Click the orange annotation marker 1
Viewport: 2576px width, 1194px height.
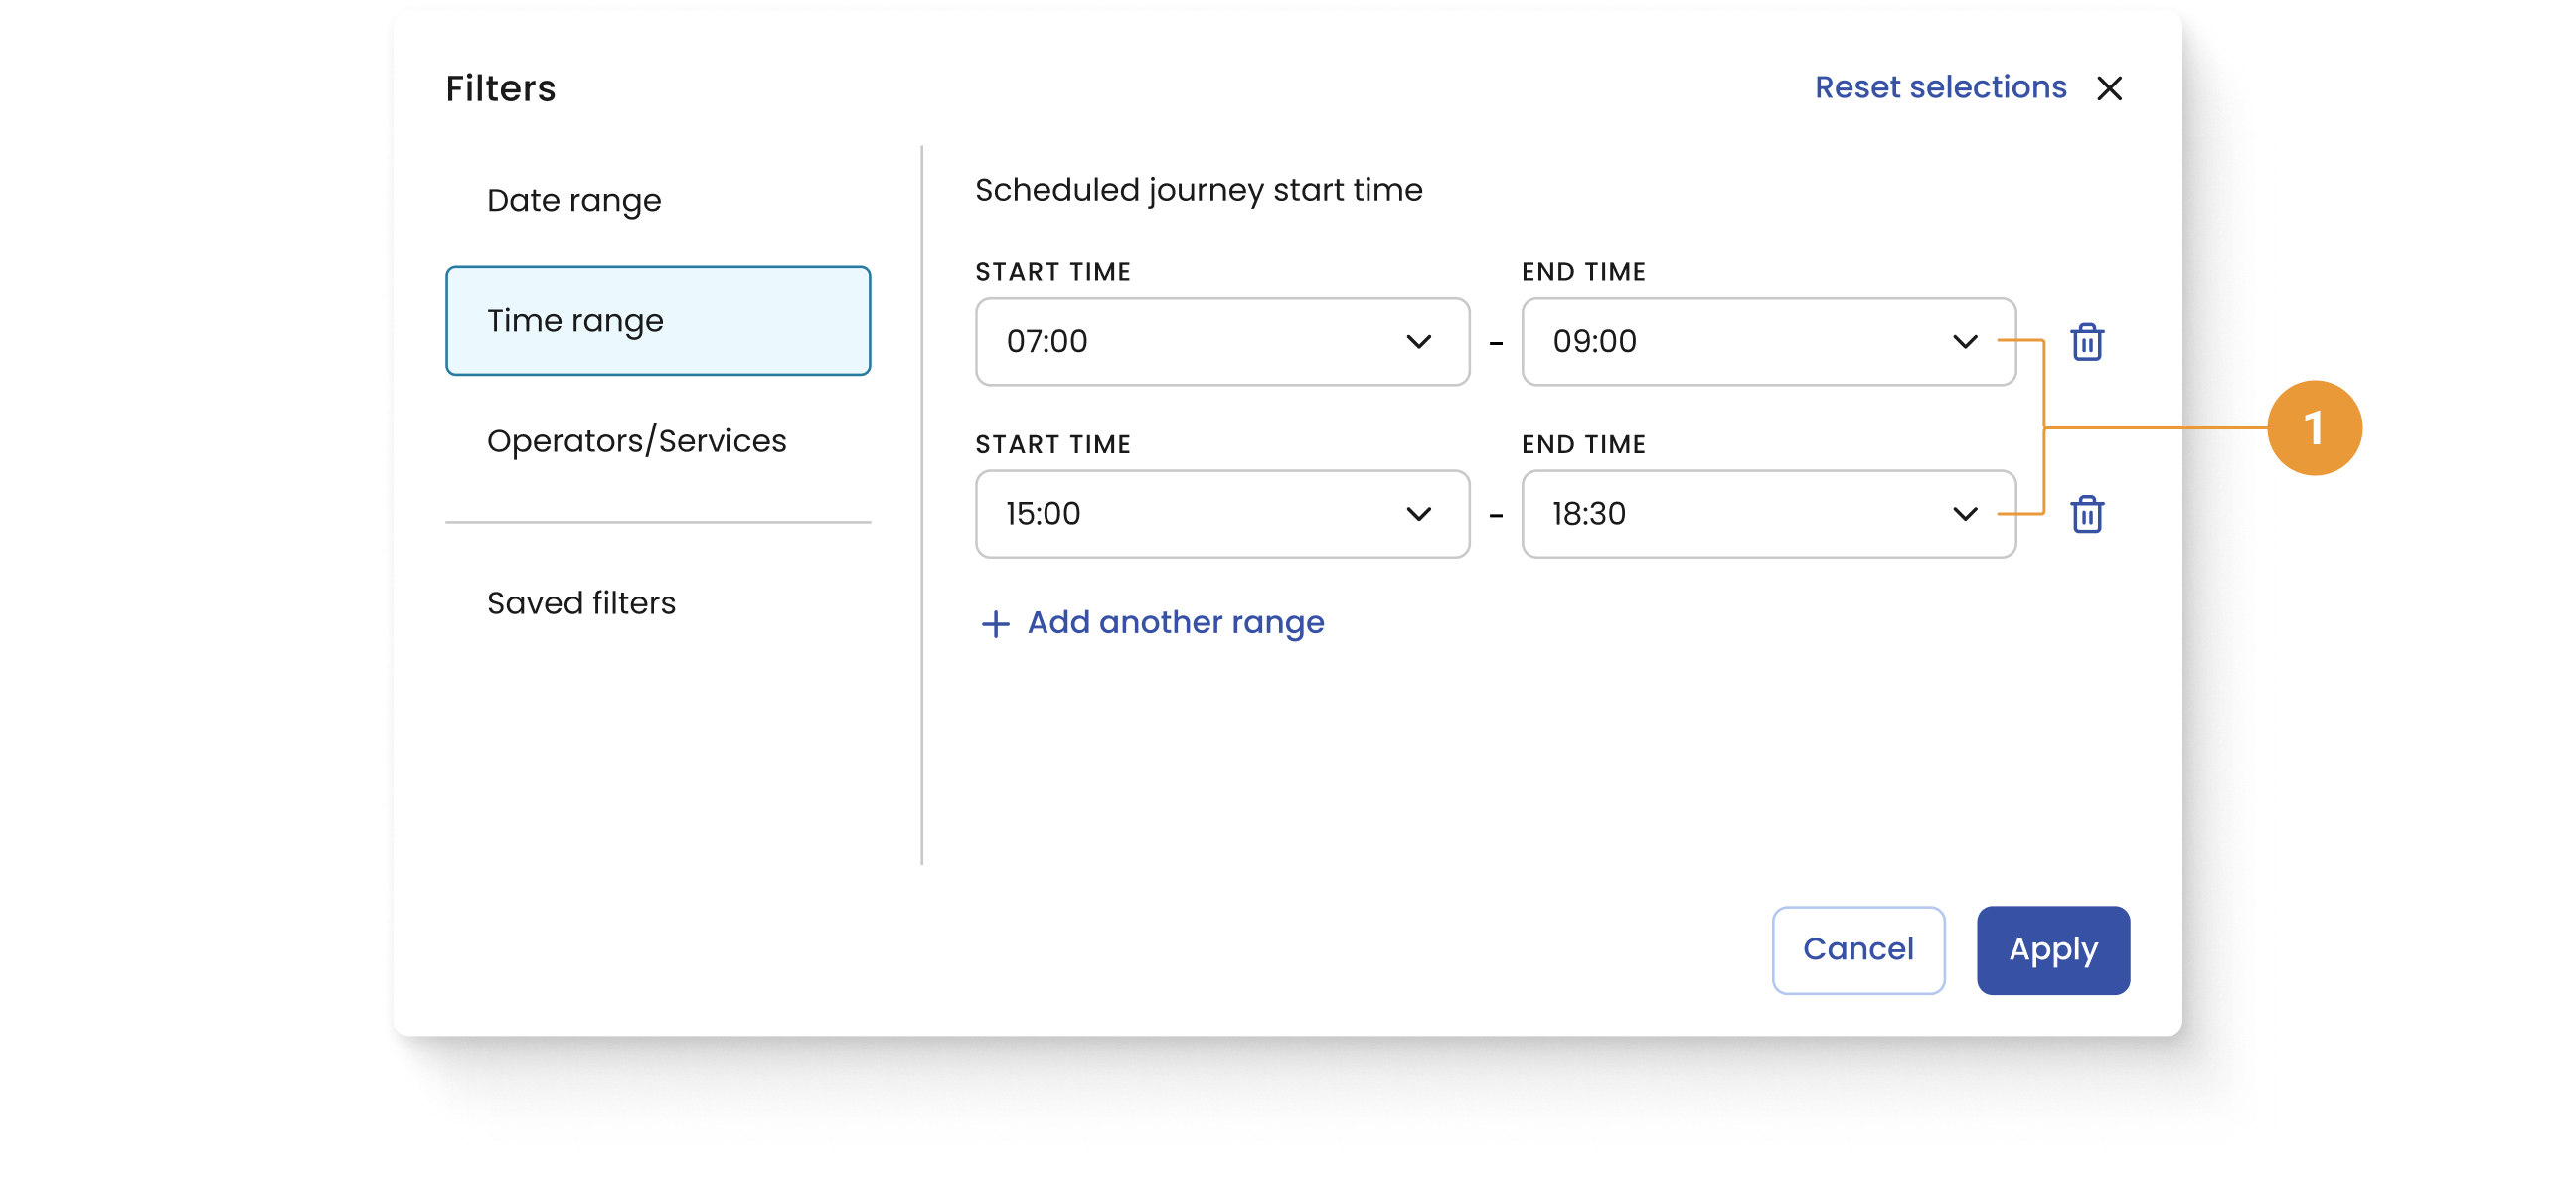tap(2313, 428)
